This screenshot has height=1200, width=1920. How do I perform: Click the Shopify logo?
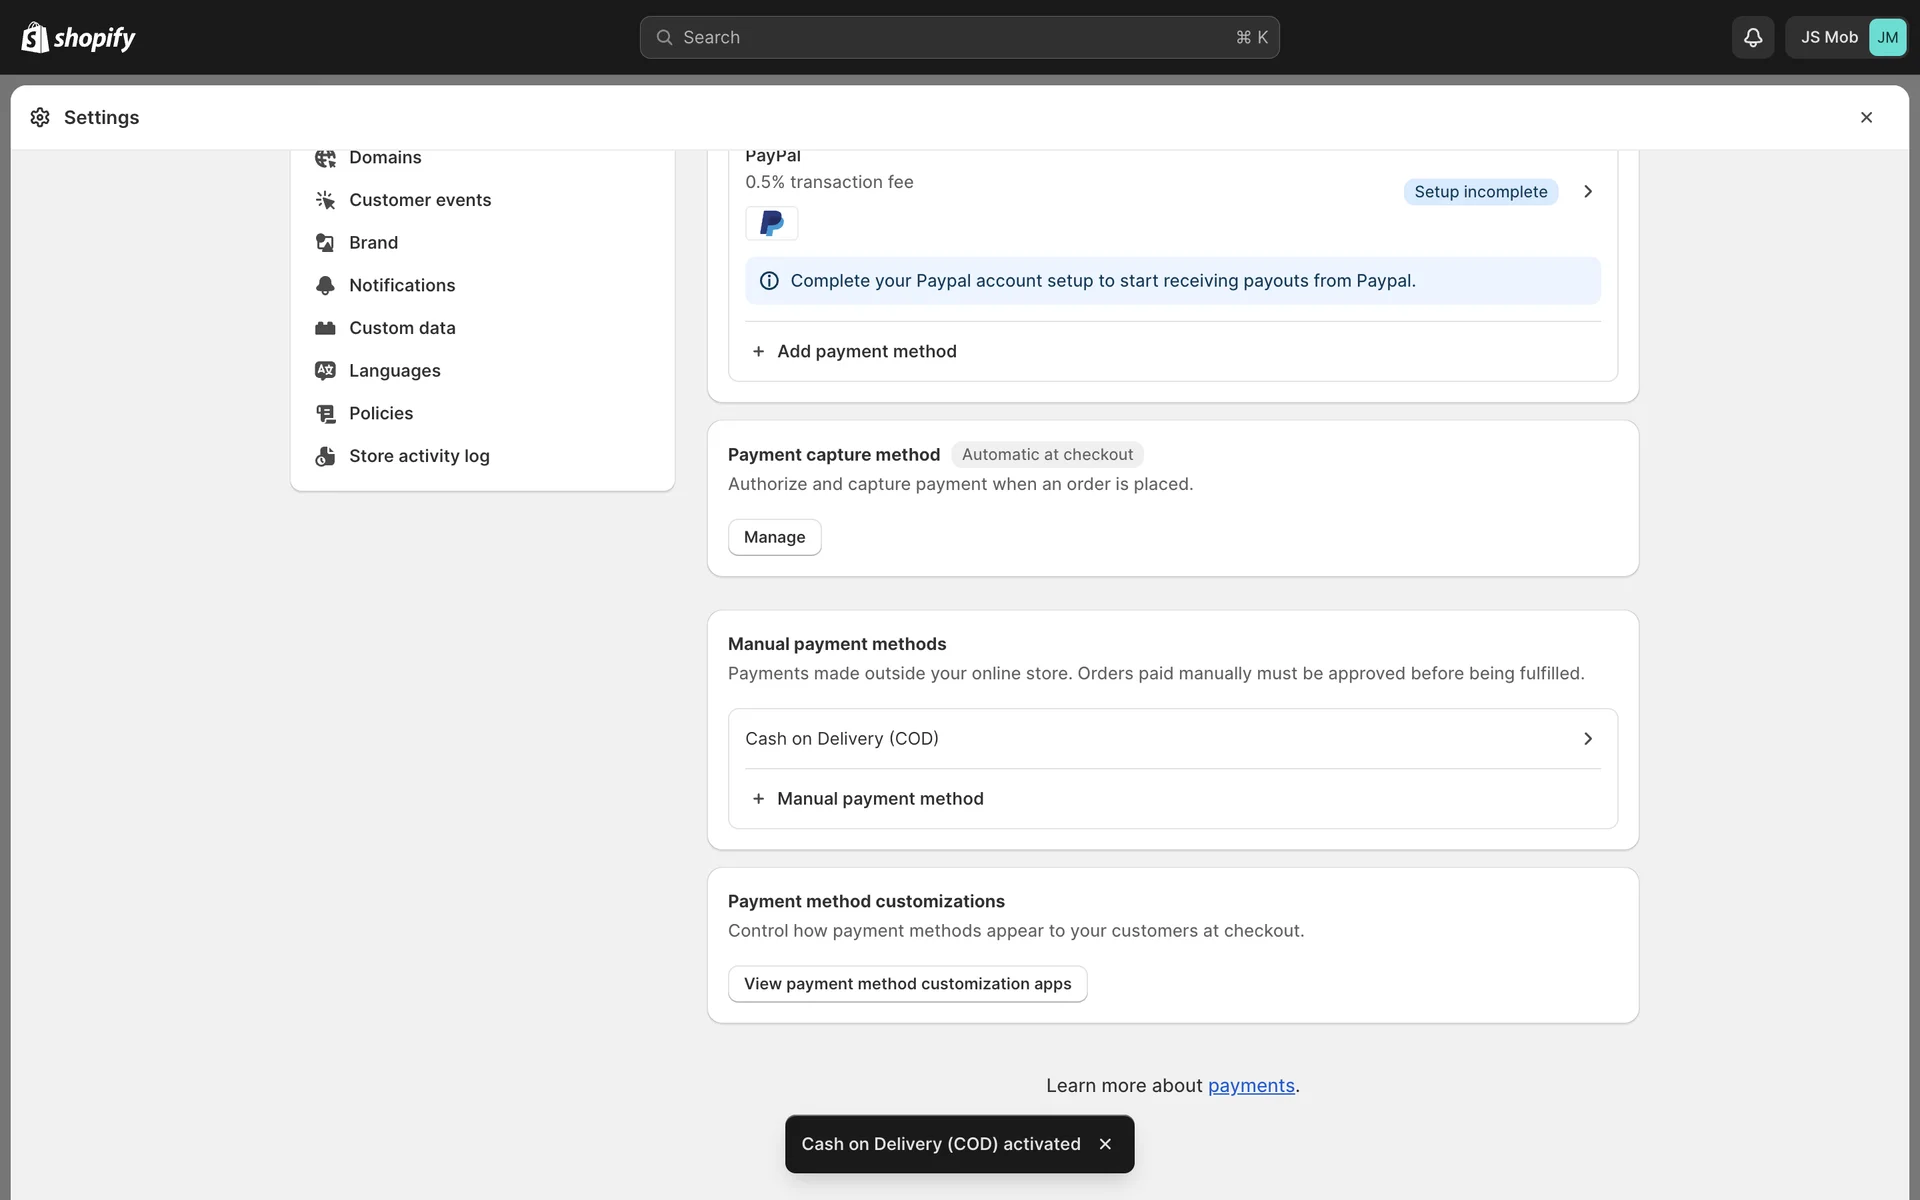coord(78,37)
